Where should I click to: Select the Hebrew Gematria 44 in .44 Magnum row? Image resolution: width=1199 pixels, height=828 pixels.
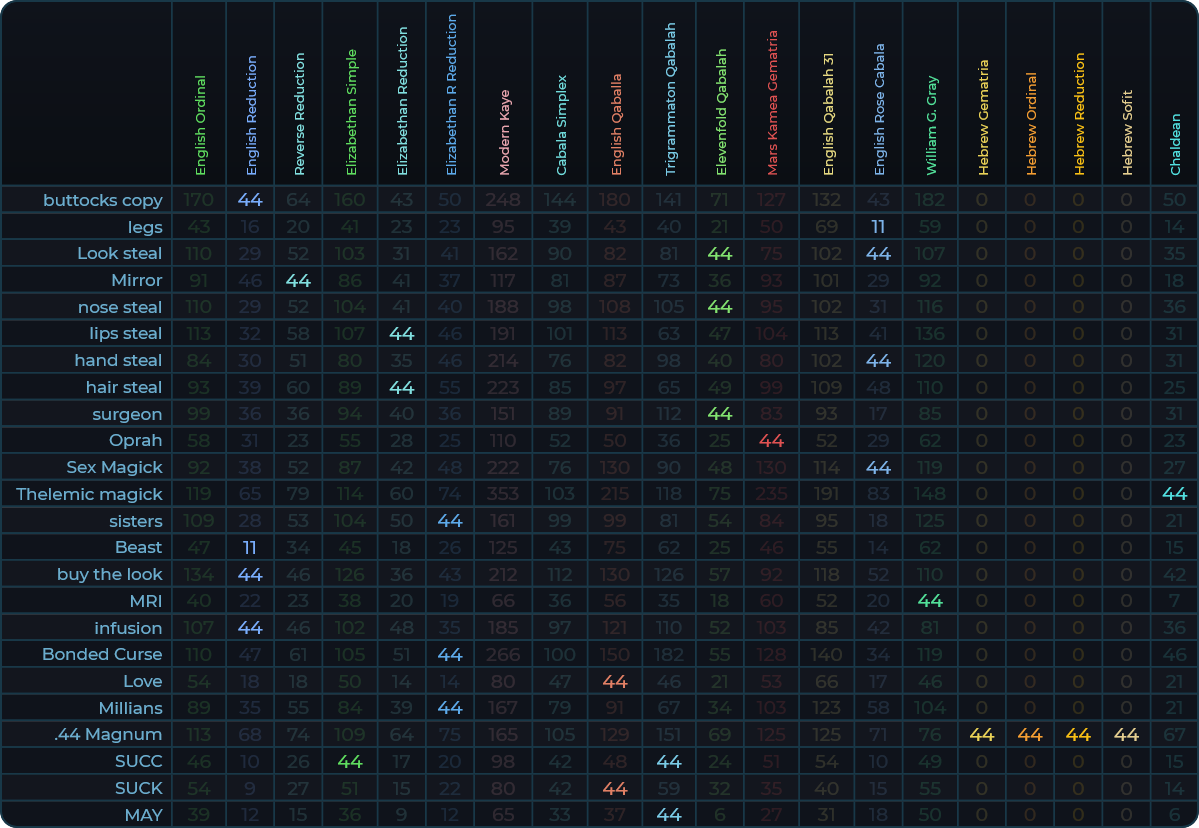point(982,735)
